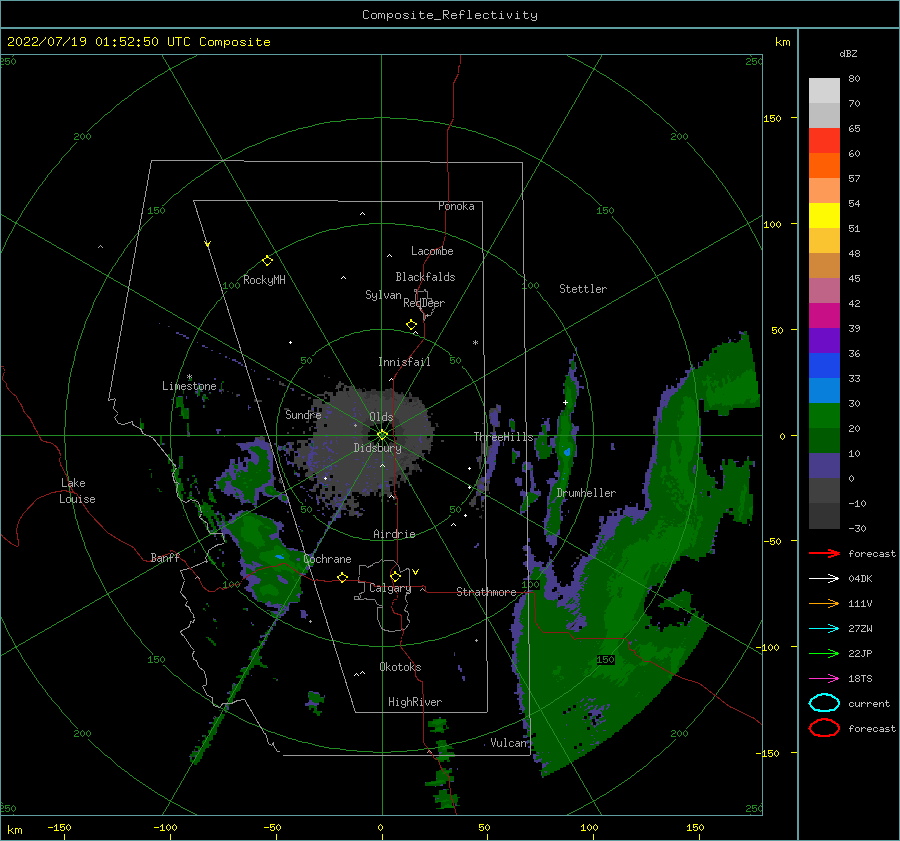Select the Stettler label
The height and width of the screenshot is (841, 900).
tap(583, 289)
